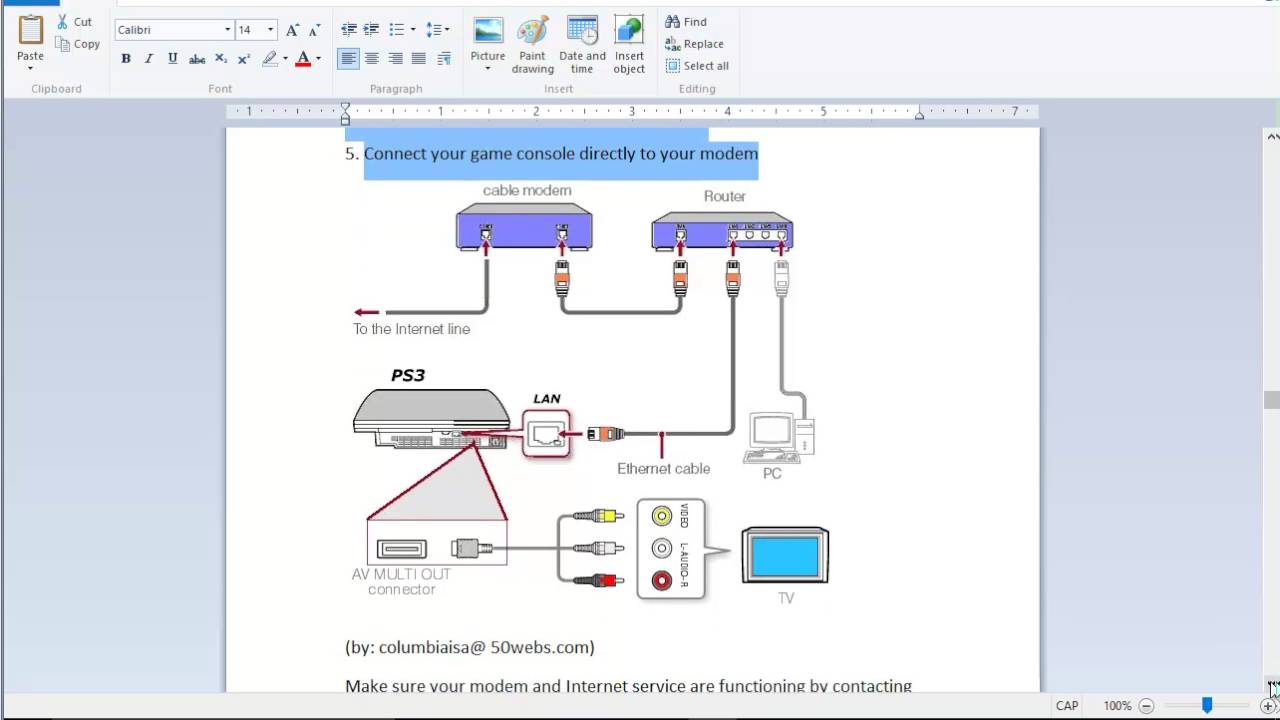Shrink the font size
1280x720 pixels.
315,30
